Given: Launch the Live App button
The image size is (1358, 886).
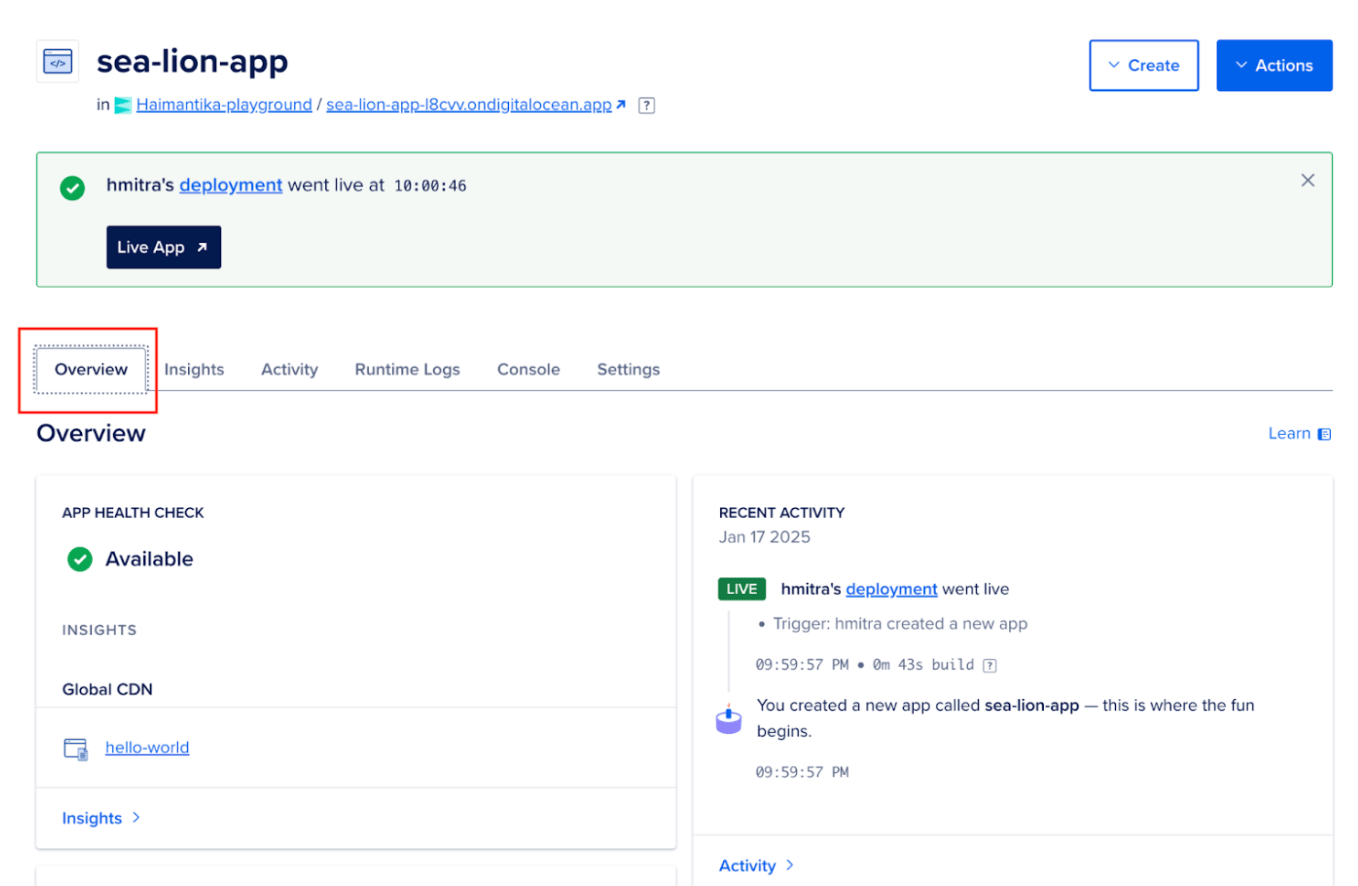Looking at the screenshot, I should (164, 247).
